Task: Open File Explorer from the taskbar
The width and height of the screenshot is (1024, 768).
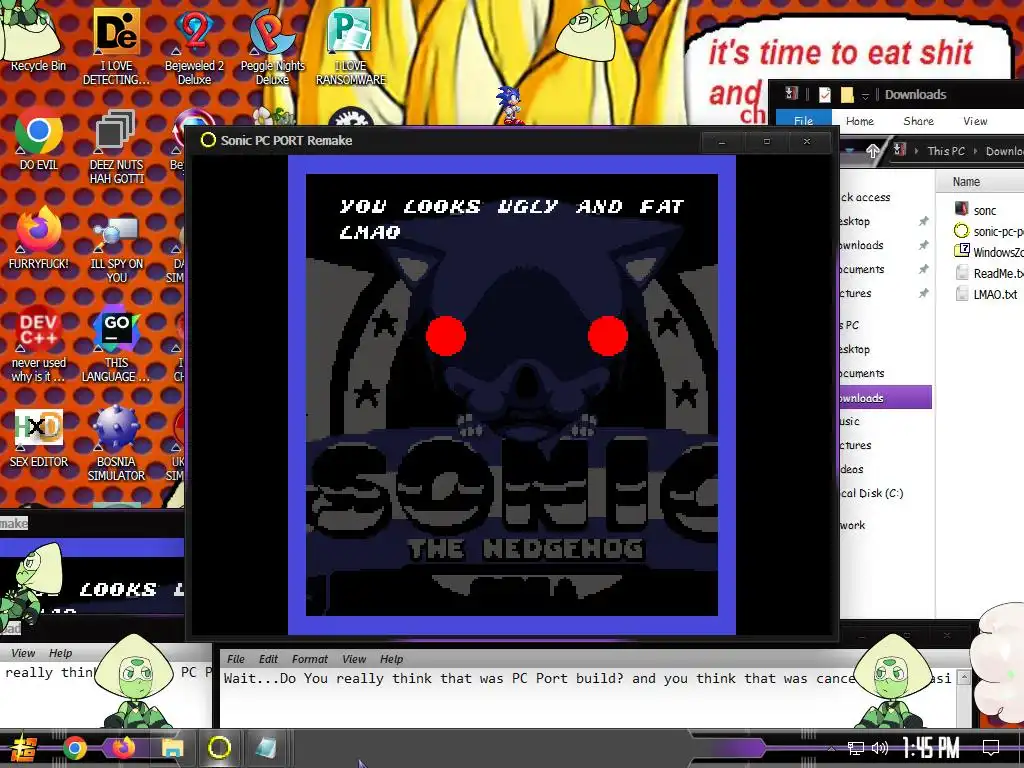Action: point(172,748)
